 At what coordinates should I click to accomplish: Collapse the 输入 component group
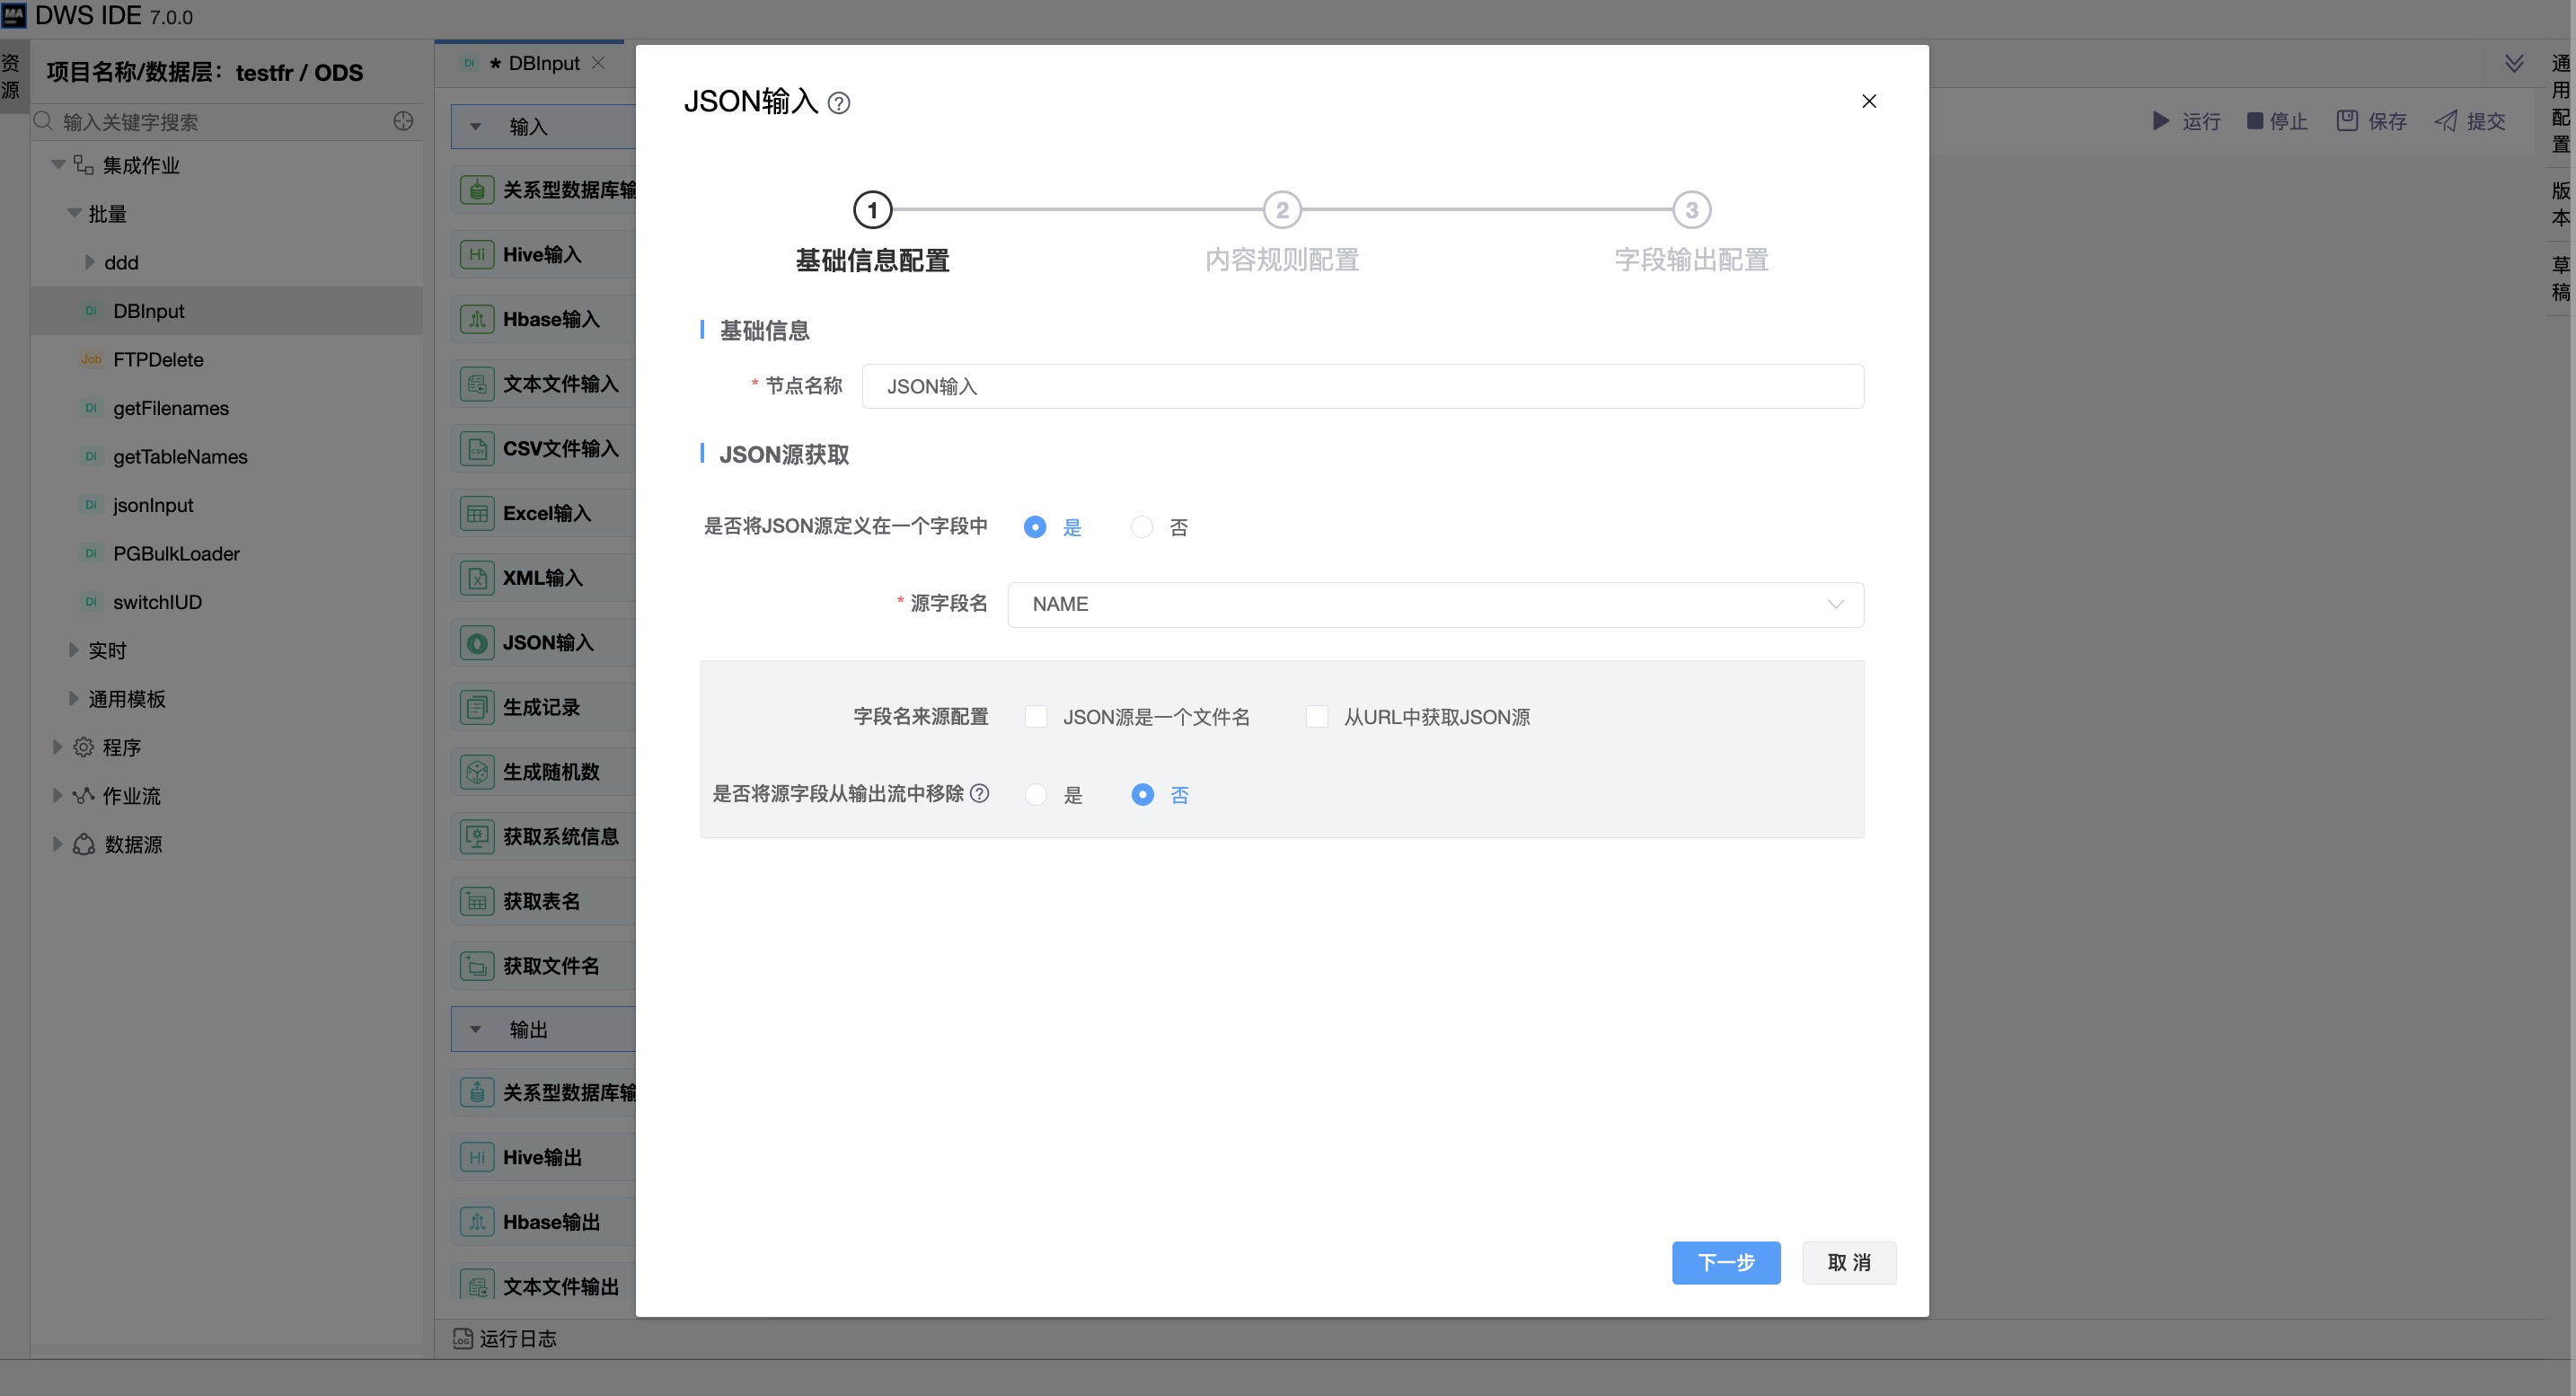pyautogui.click(x=476, y=127)
